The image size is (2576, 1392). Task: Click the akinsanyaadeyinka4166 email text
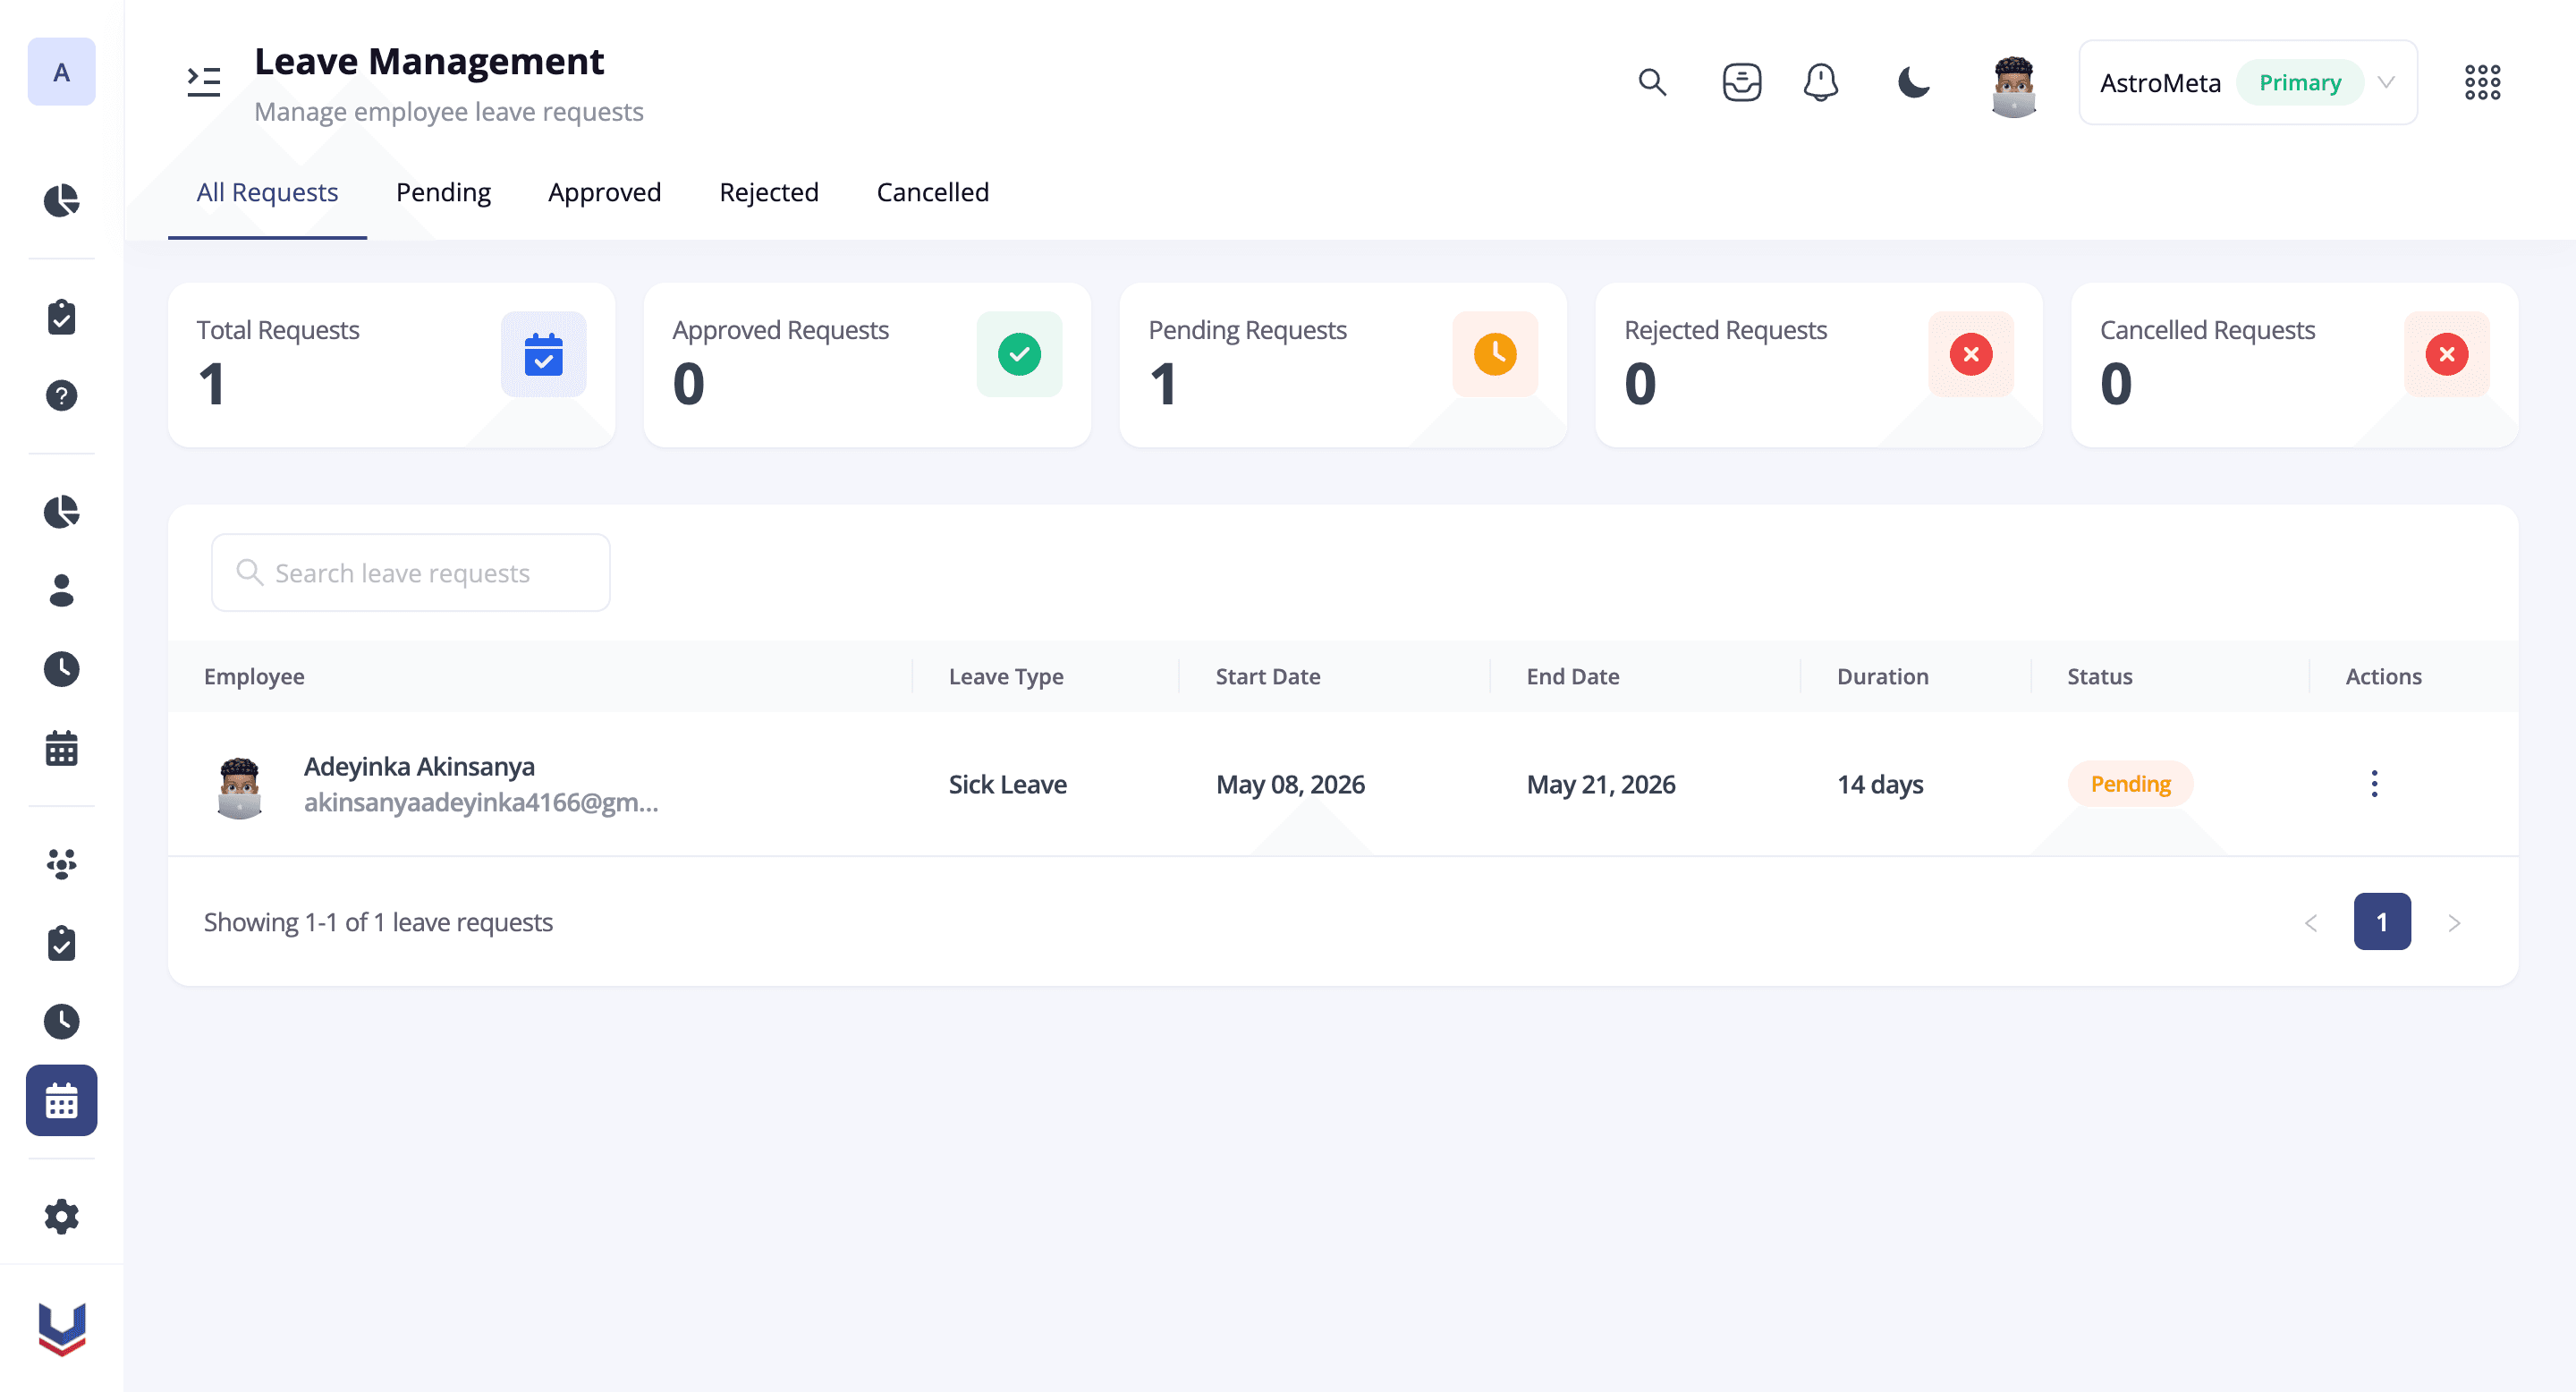point(481,803)
